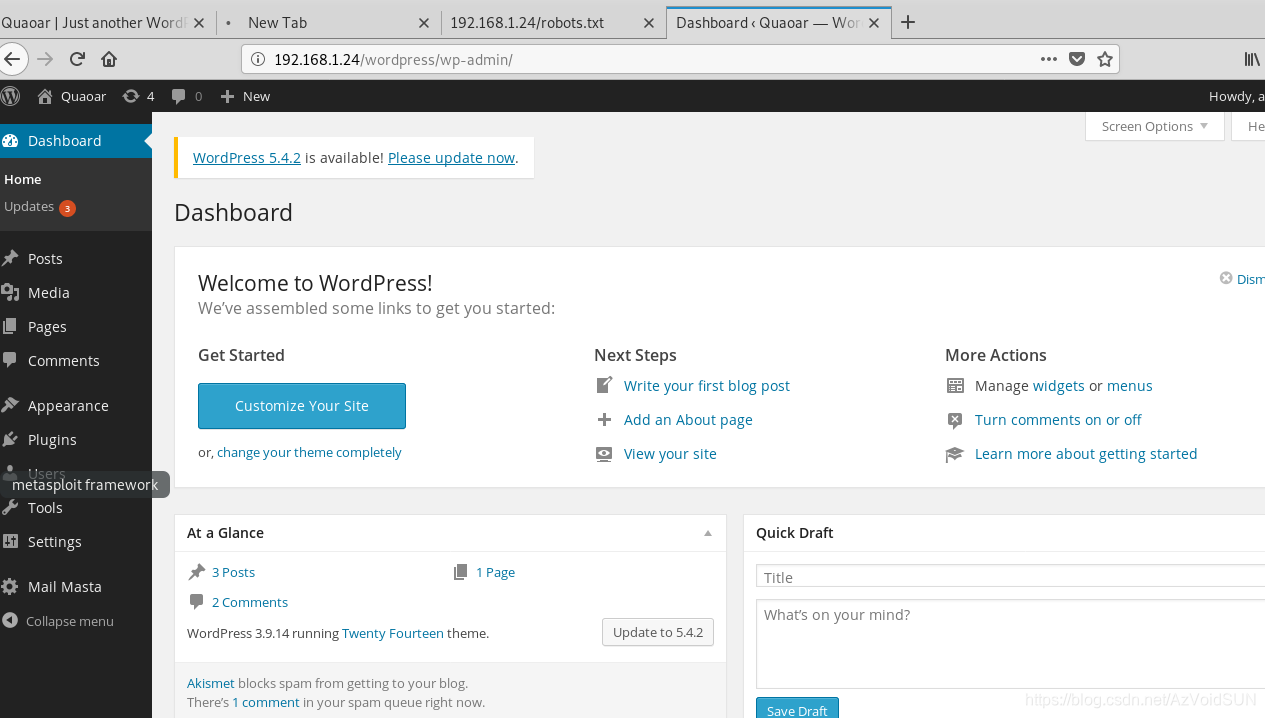Viewport: 1265px width, 718px height.
Task: Click the Quick Draft Title field
Action: pos(1010,577)
